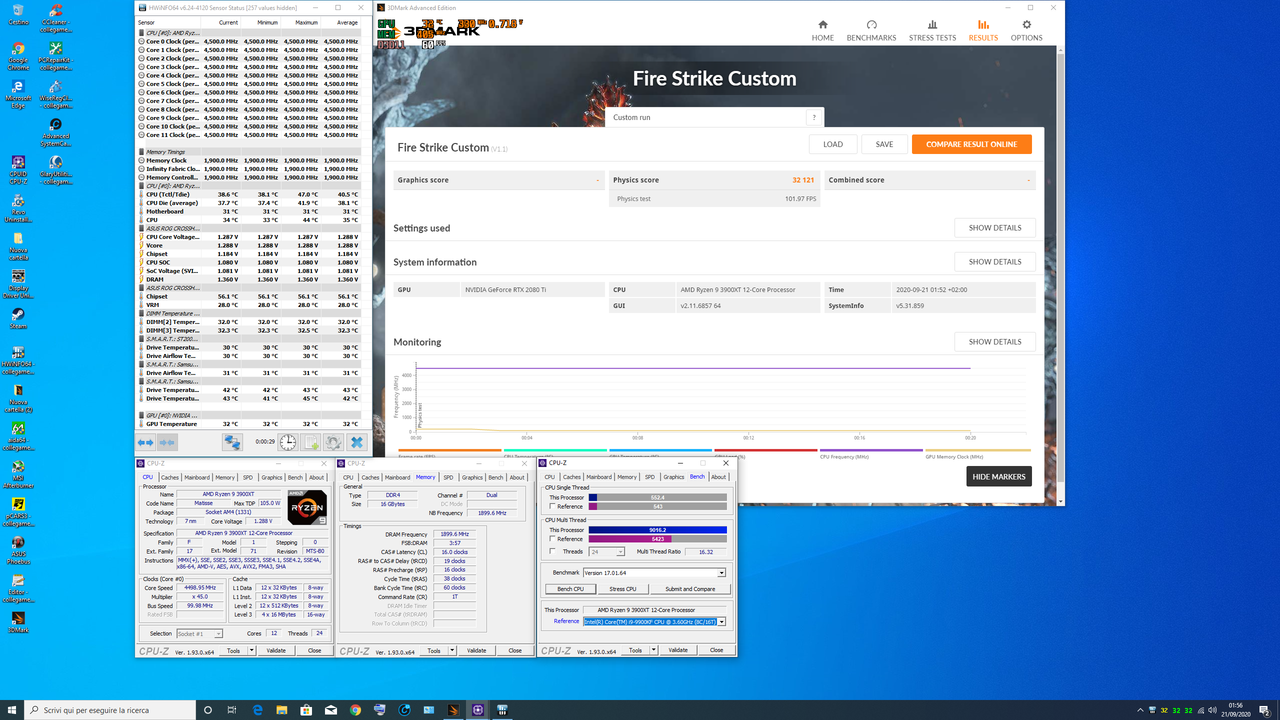1280x720 pixels.
Task: Expand the Threads count selector
Action: [621, 551]
